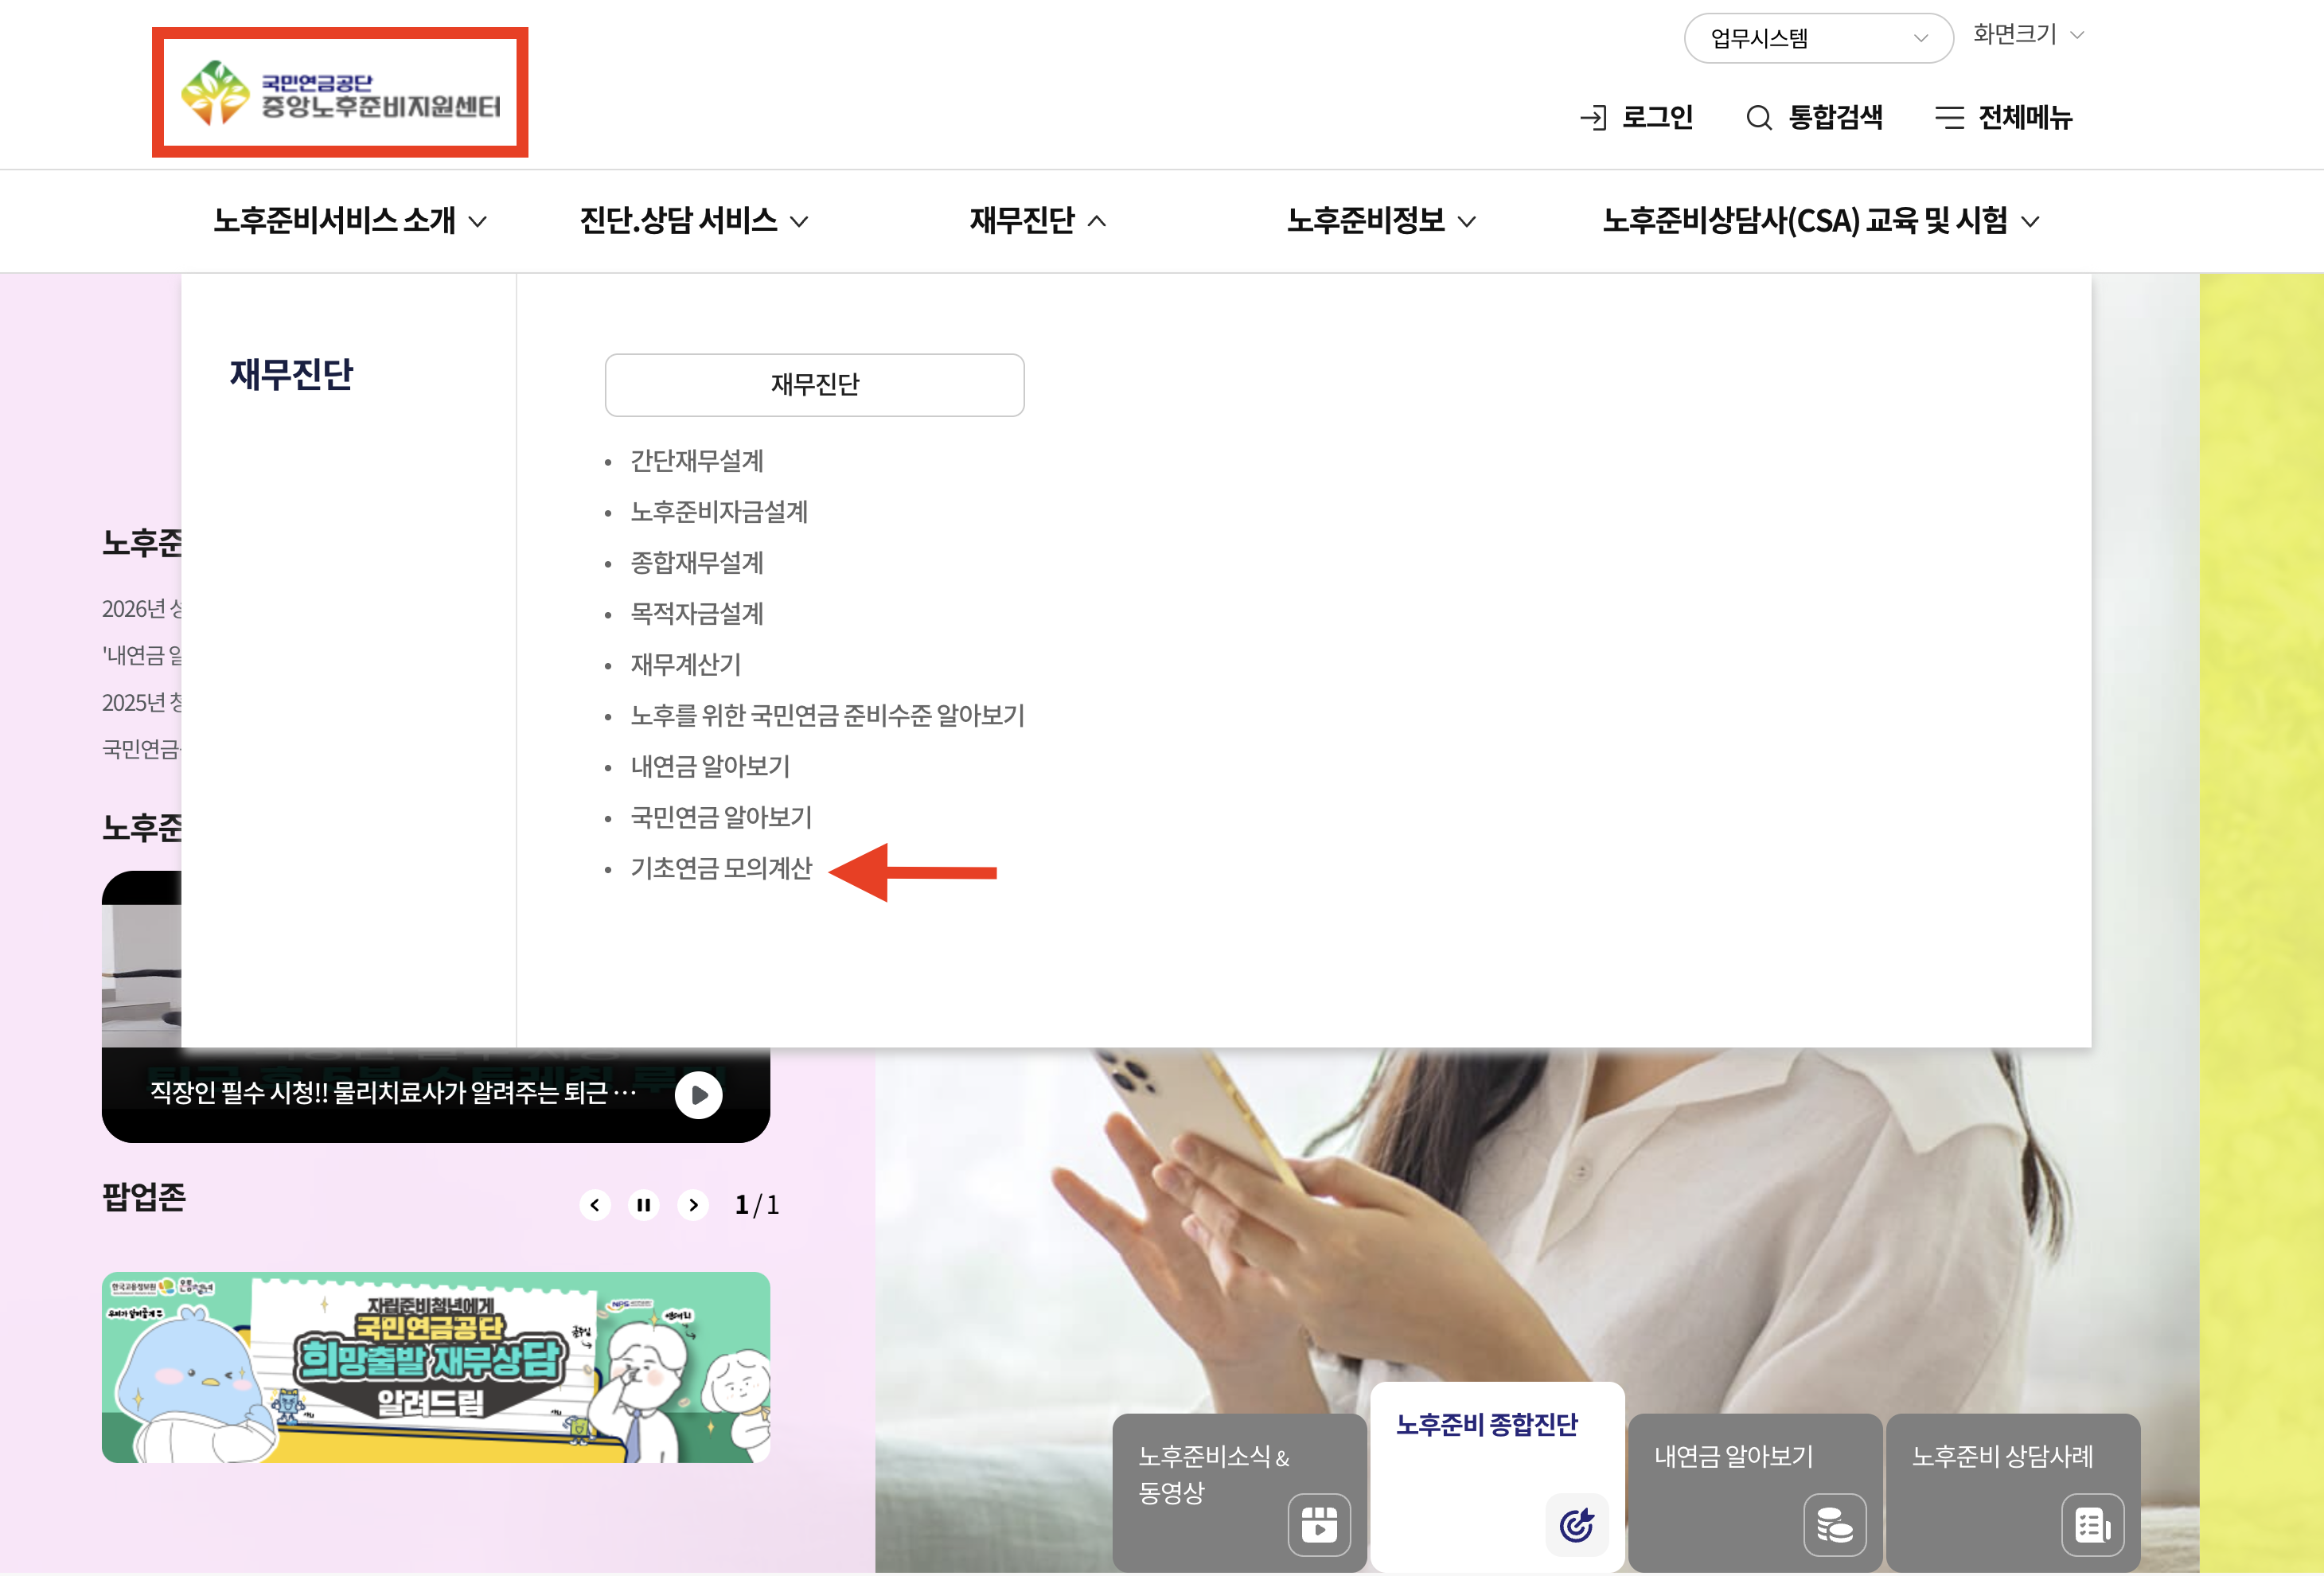Click the 노후준비 상담사례 document icon
This screenshot has width=2324, height=1576.
2093,1525
